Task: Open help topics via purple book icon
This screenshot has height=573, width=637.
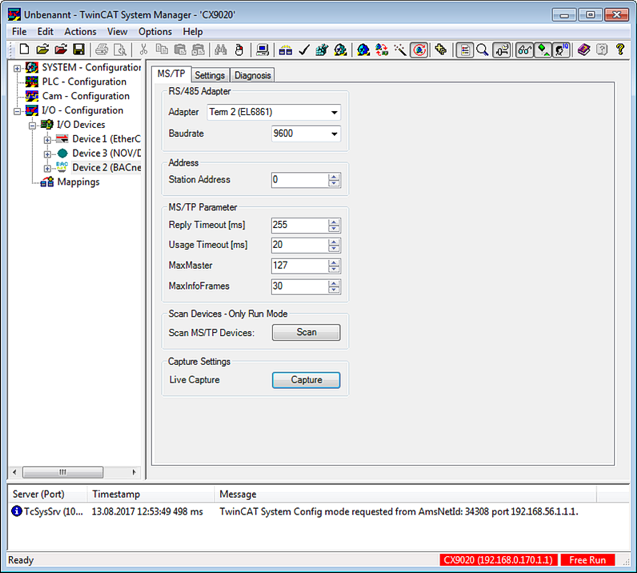Action: 584,50
